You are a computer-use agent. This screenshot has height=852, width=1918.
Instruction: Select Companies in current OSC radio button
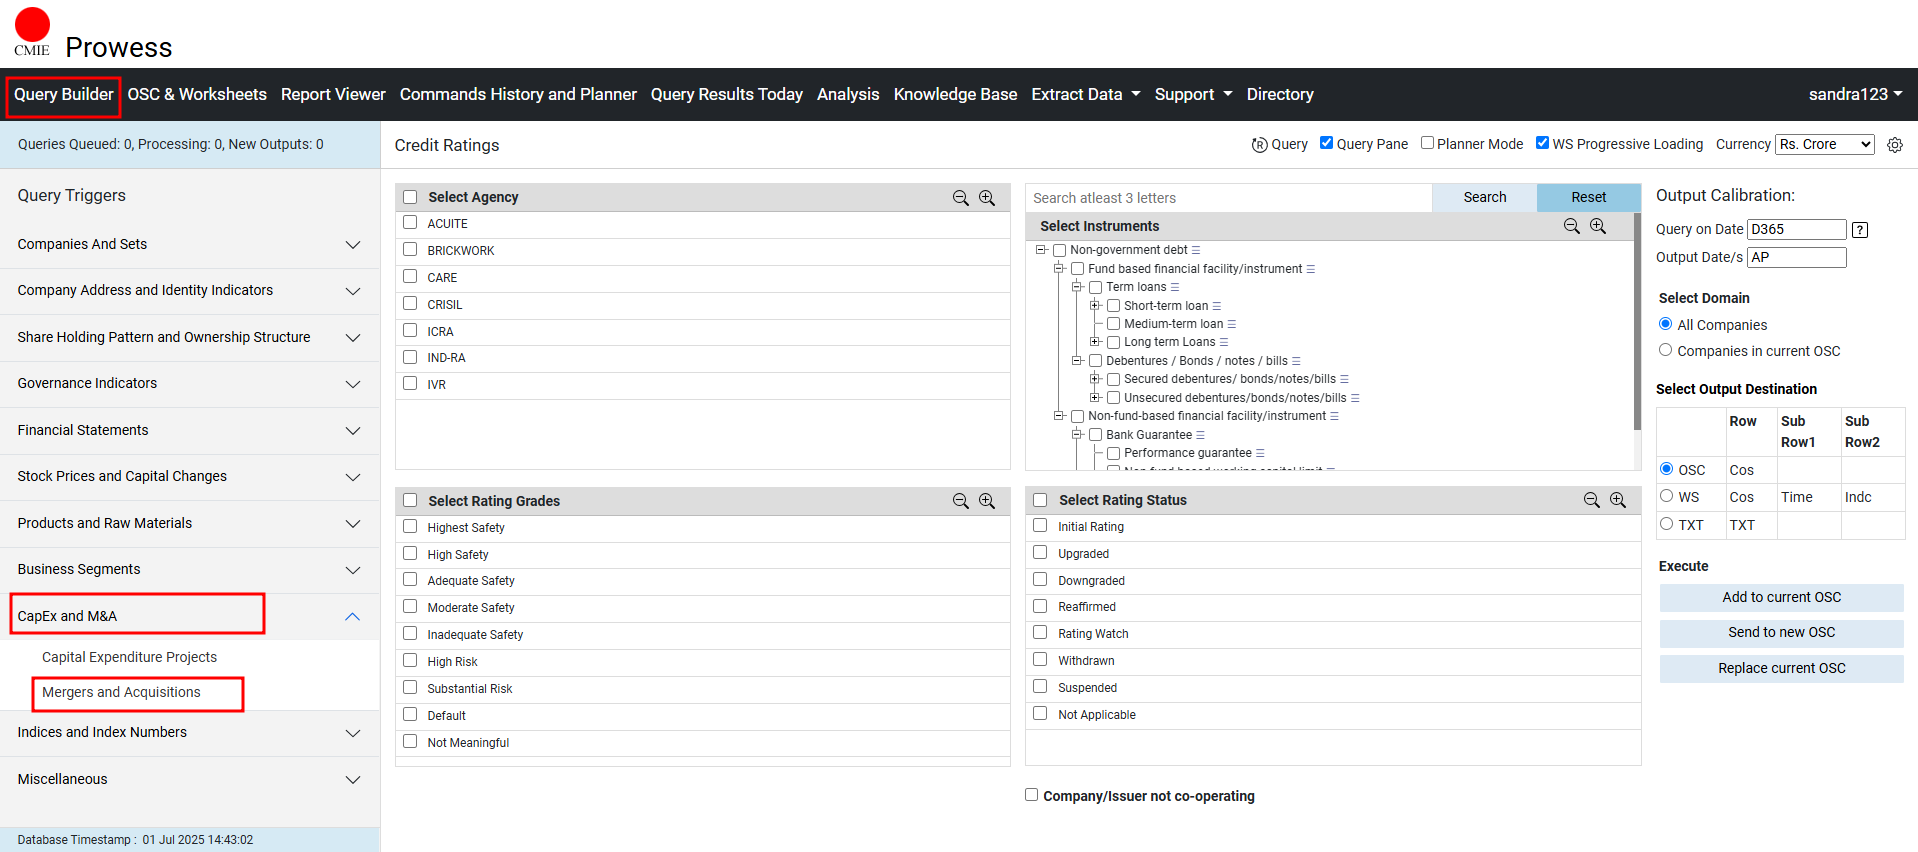1665,350
